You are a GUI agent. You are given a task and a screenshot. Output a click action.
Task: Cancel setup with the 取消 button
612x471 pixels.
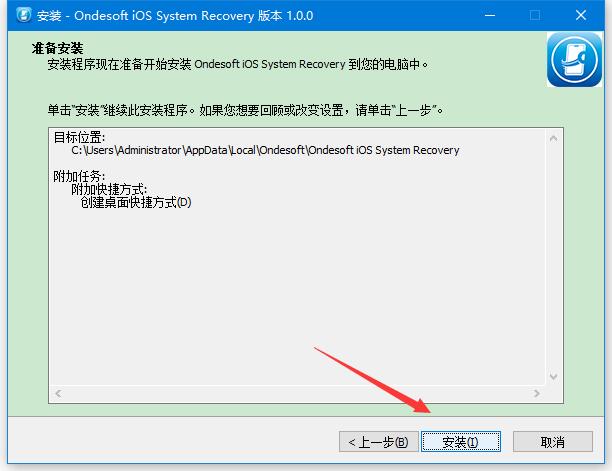click(553, 442)
